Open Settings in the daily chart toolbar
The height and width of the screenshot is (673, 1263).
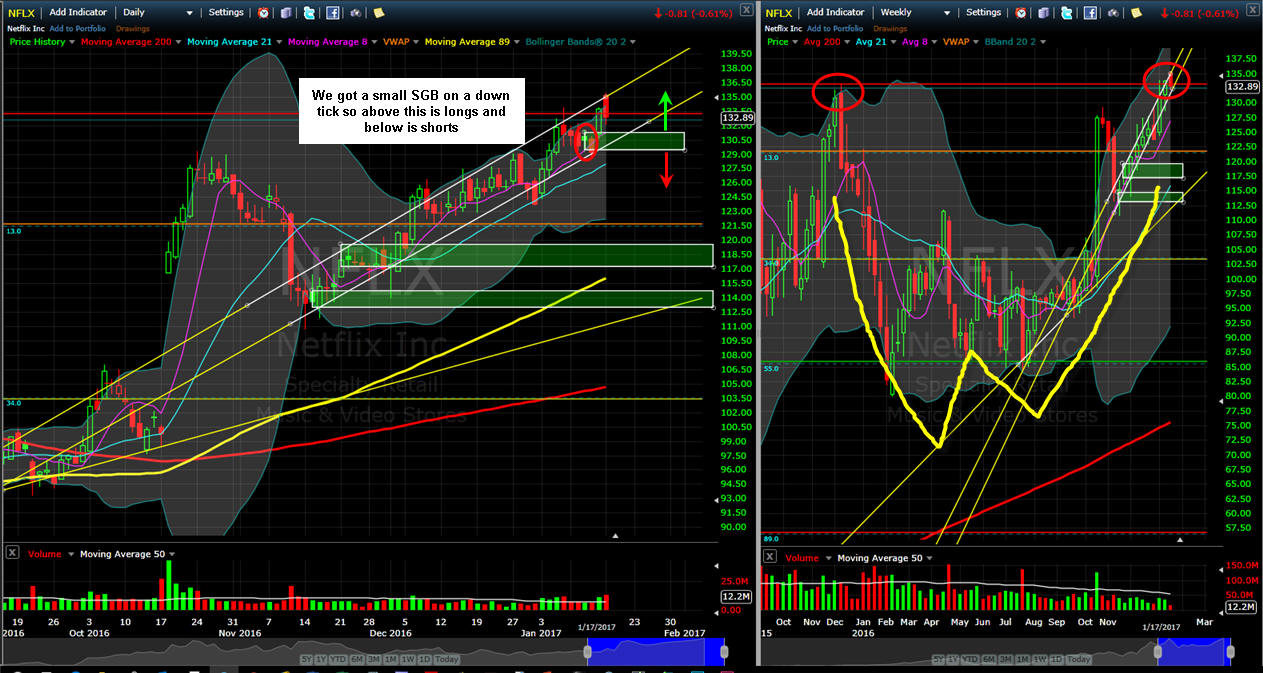[x=226, y=13]
